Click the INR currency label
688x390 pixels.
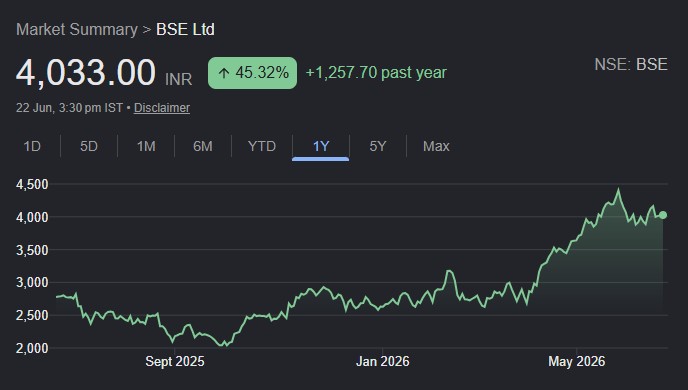point(179,79)
